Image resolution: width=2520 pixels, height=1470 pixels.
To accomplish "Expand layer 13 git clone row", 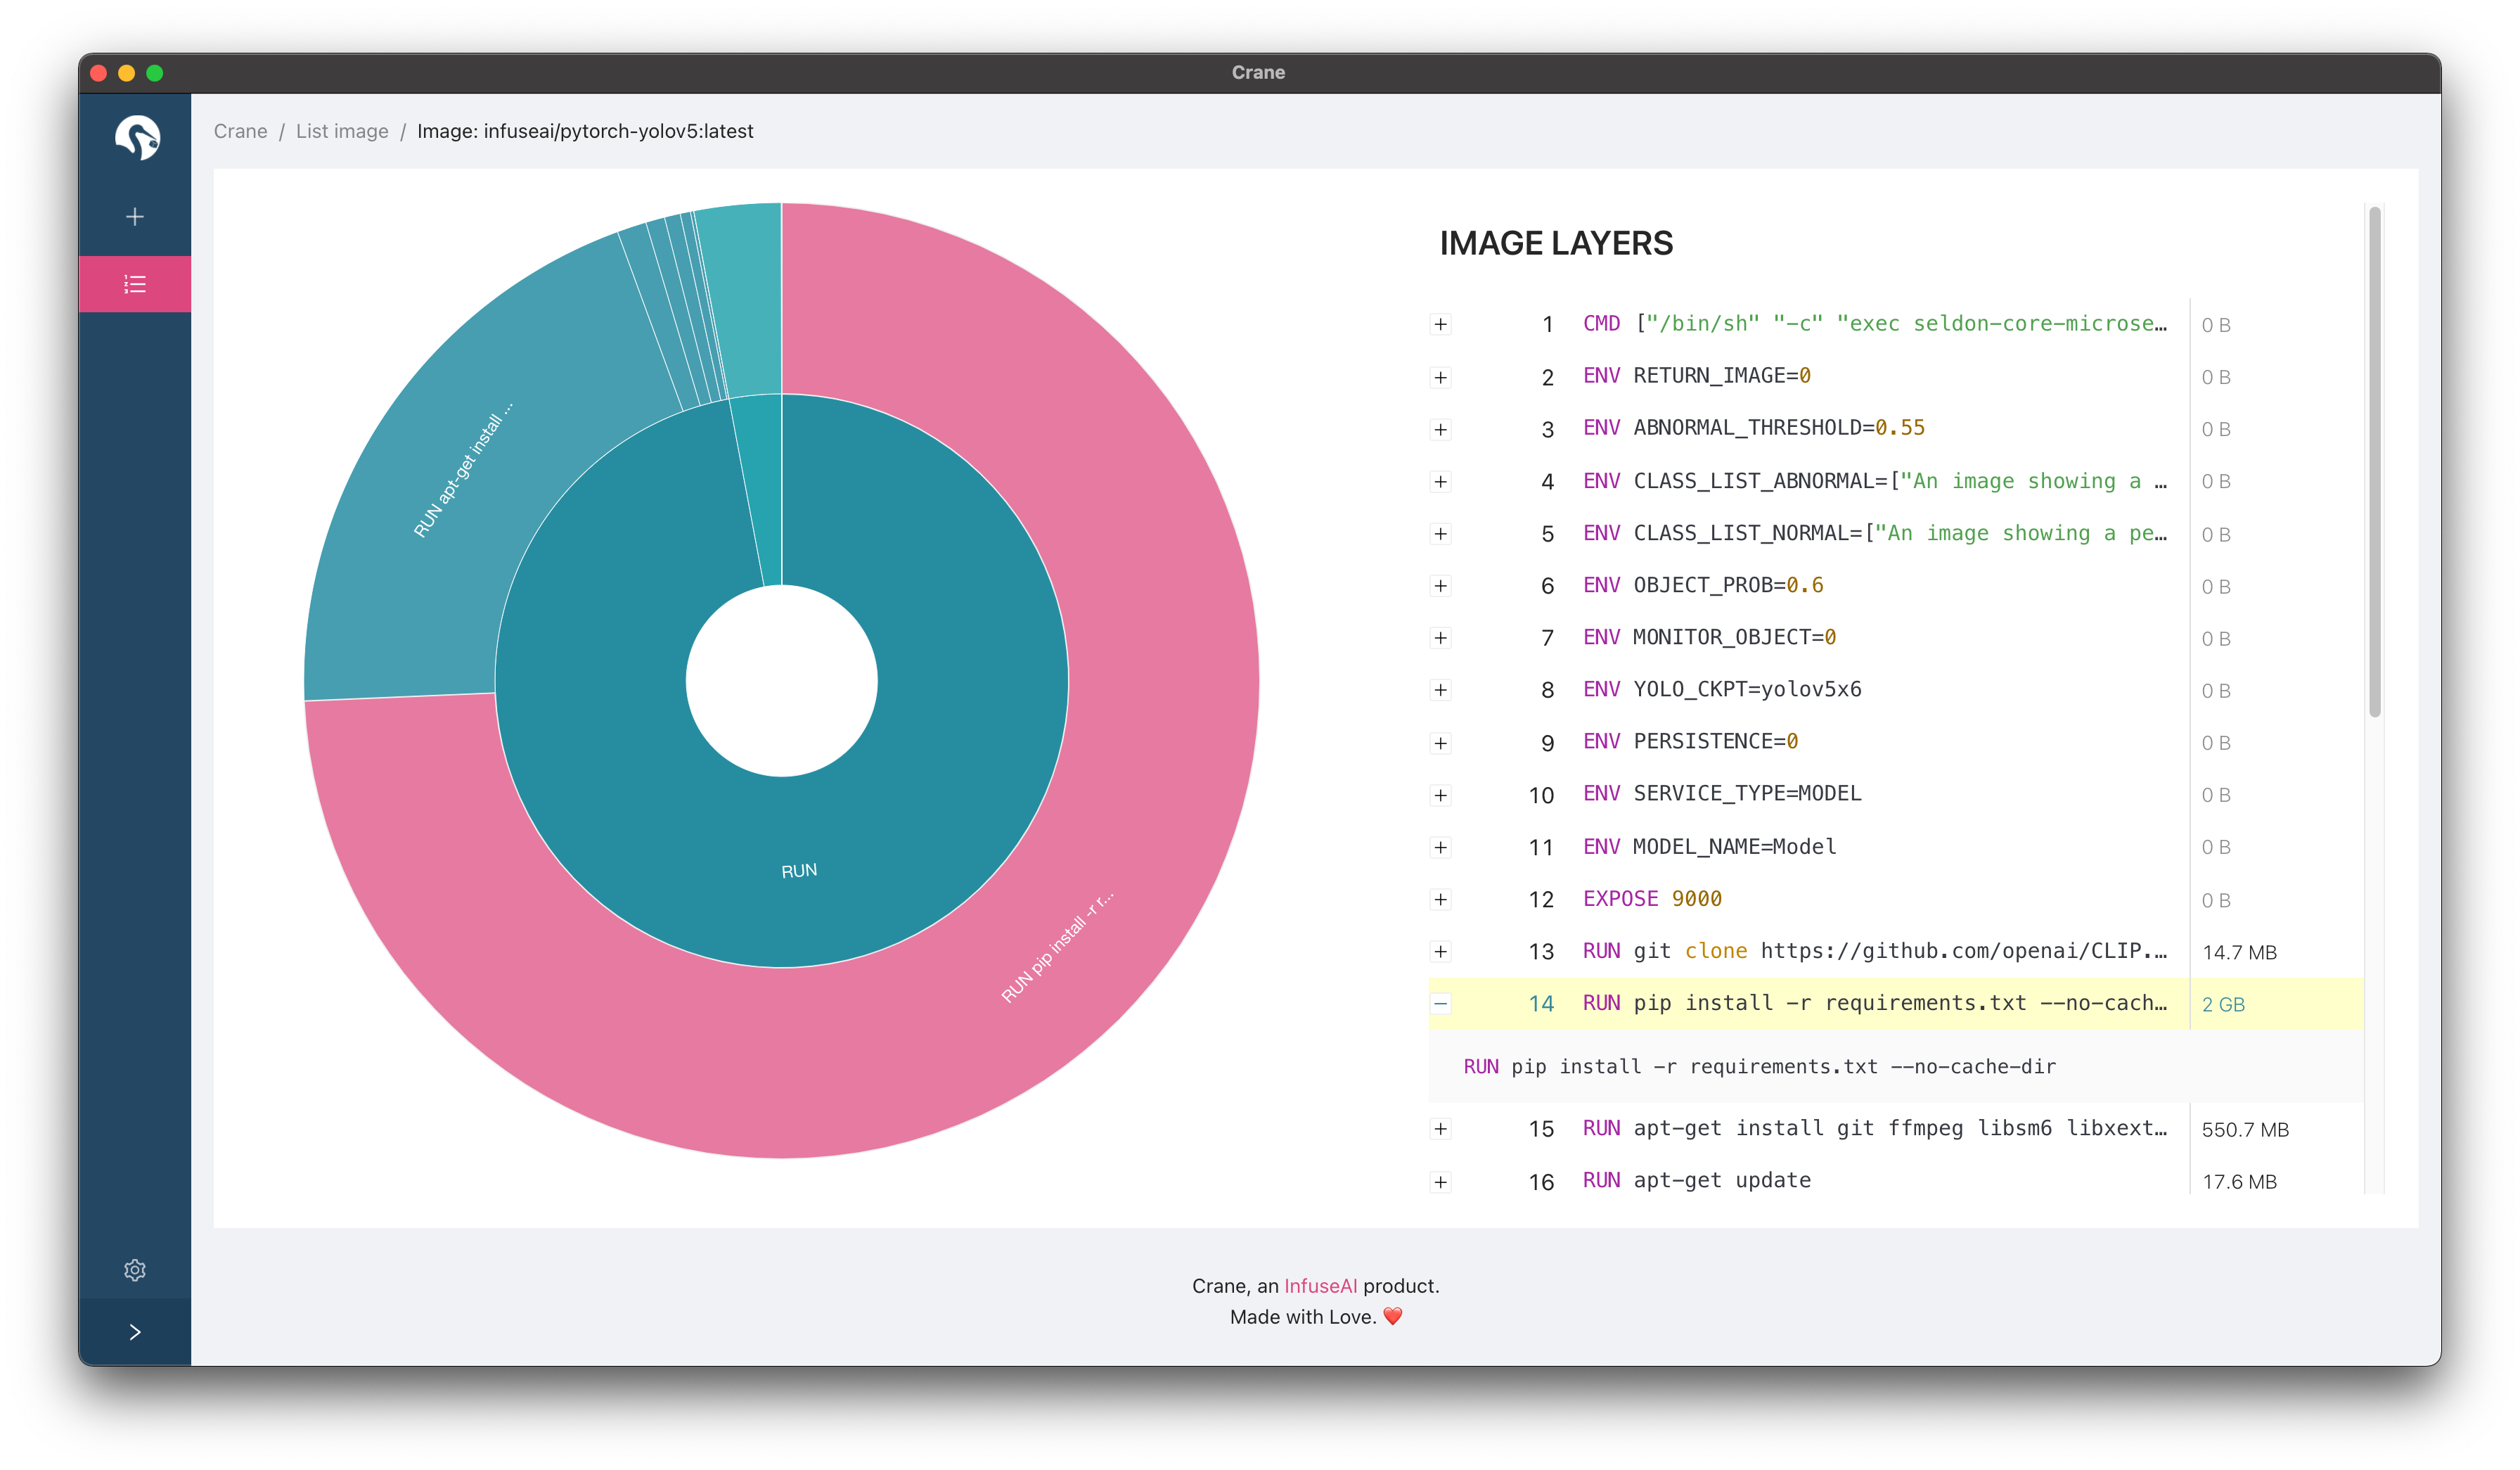I will point(1440,951).
